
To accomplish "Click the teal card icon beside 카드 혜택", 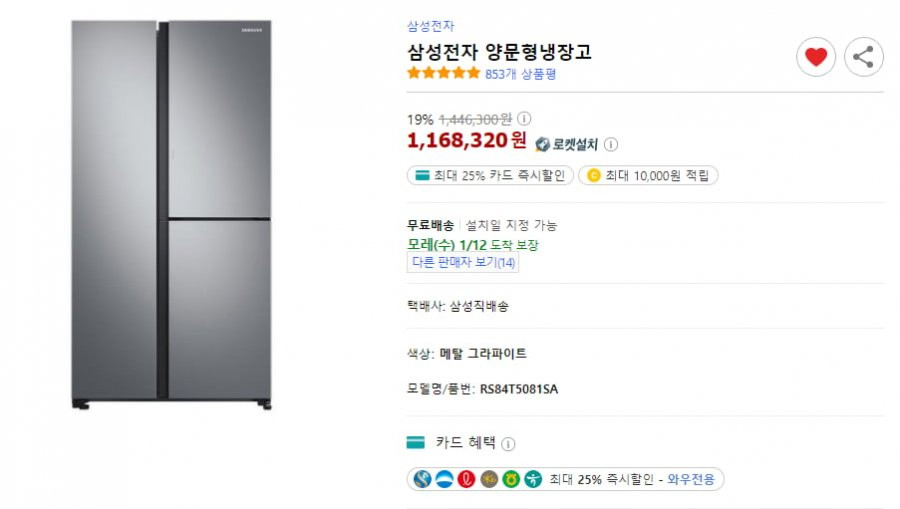I will pyautogui.click(x=416, y=442).
